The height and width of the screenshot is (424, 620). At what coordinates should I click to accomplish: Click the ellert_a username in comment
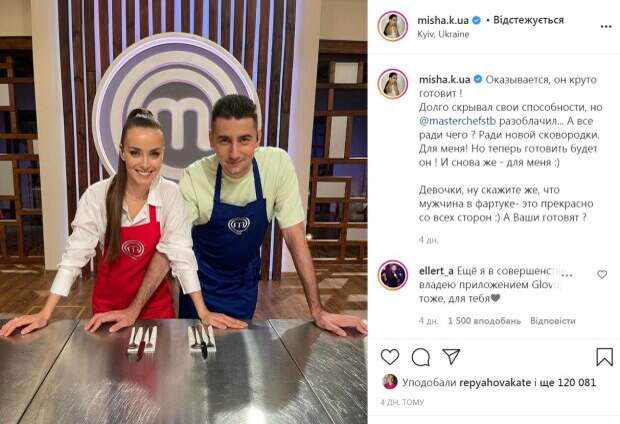click(436, 271)
